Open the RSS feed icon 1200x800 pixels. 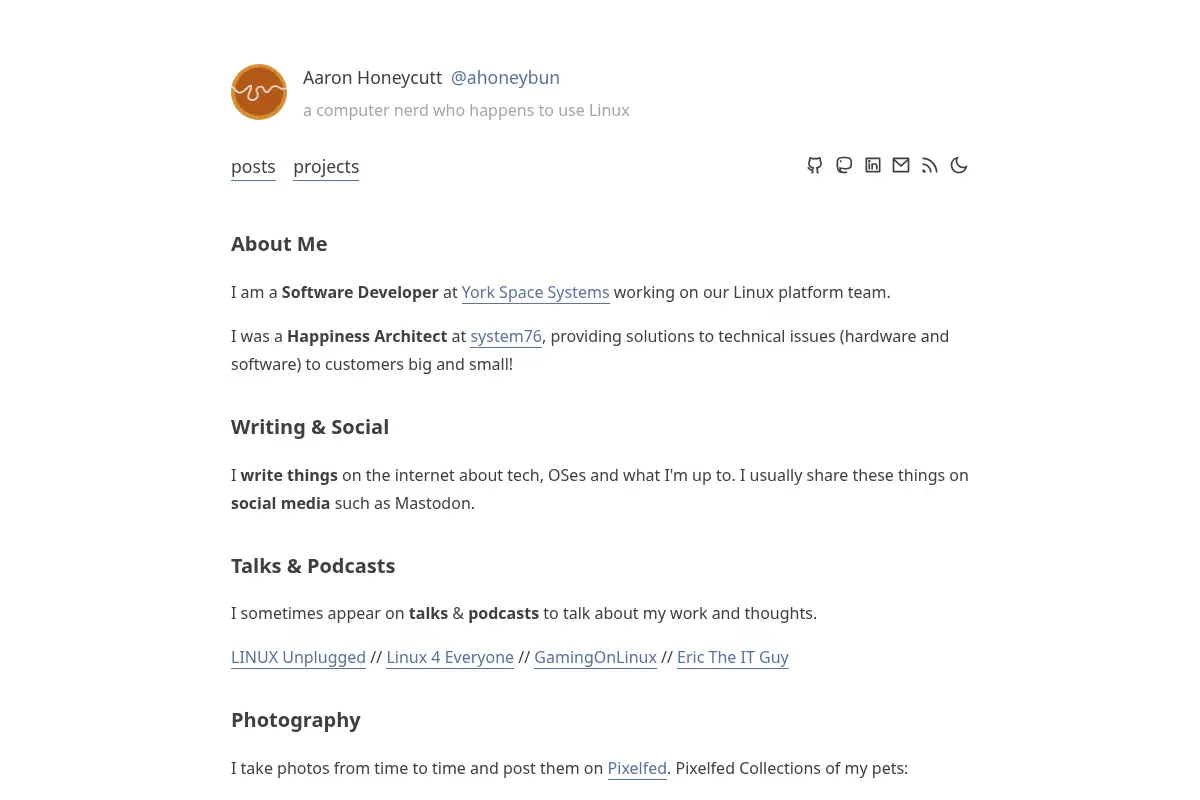pyautogui.click(x=930, y=166)
